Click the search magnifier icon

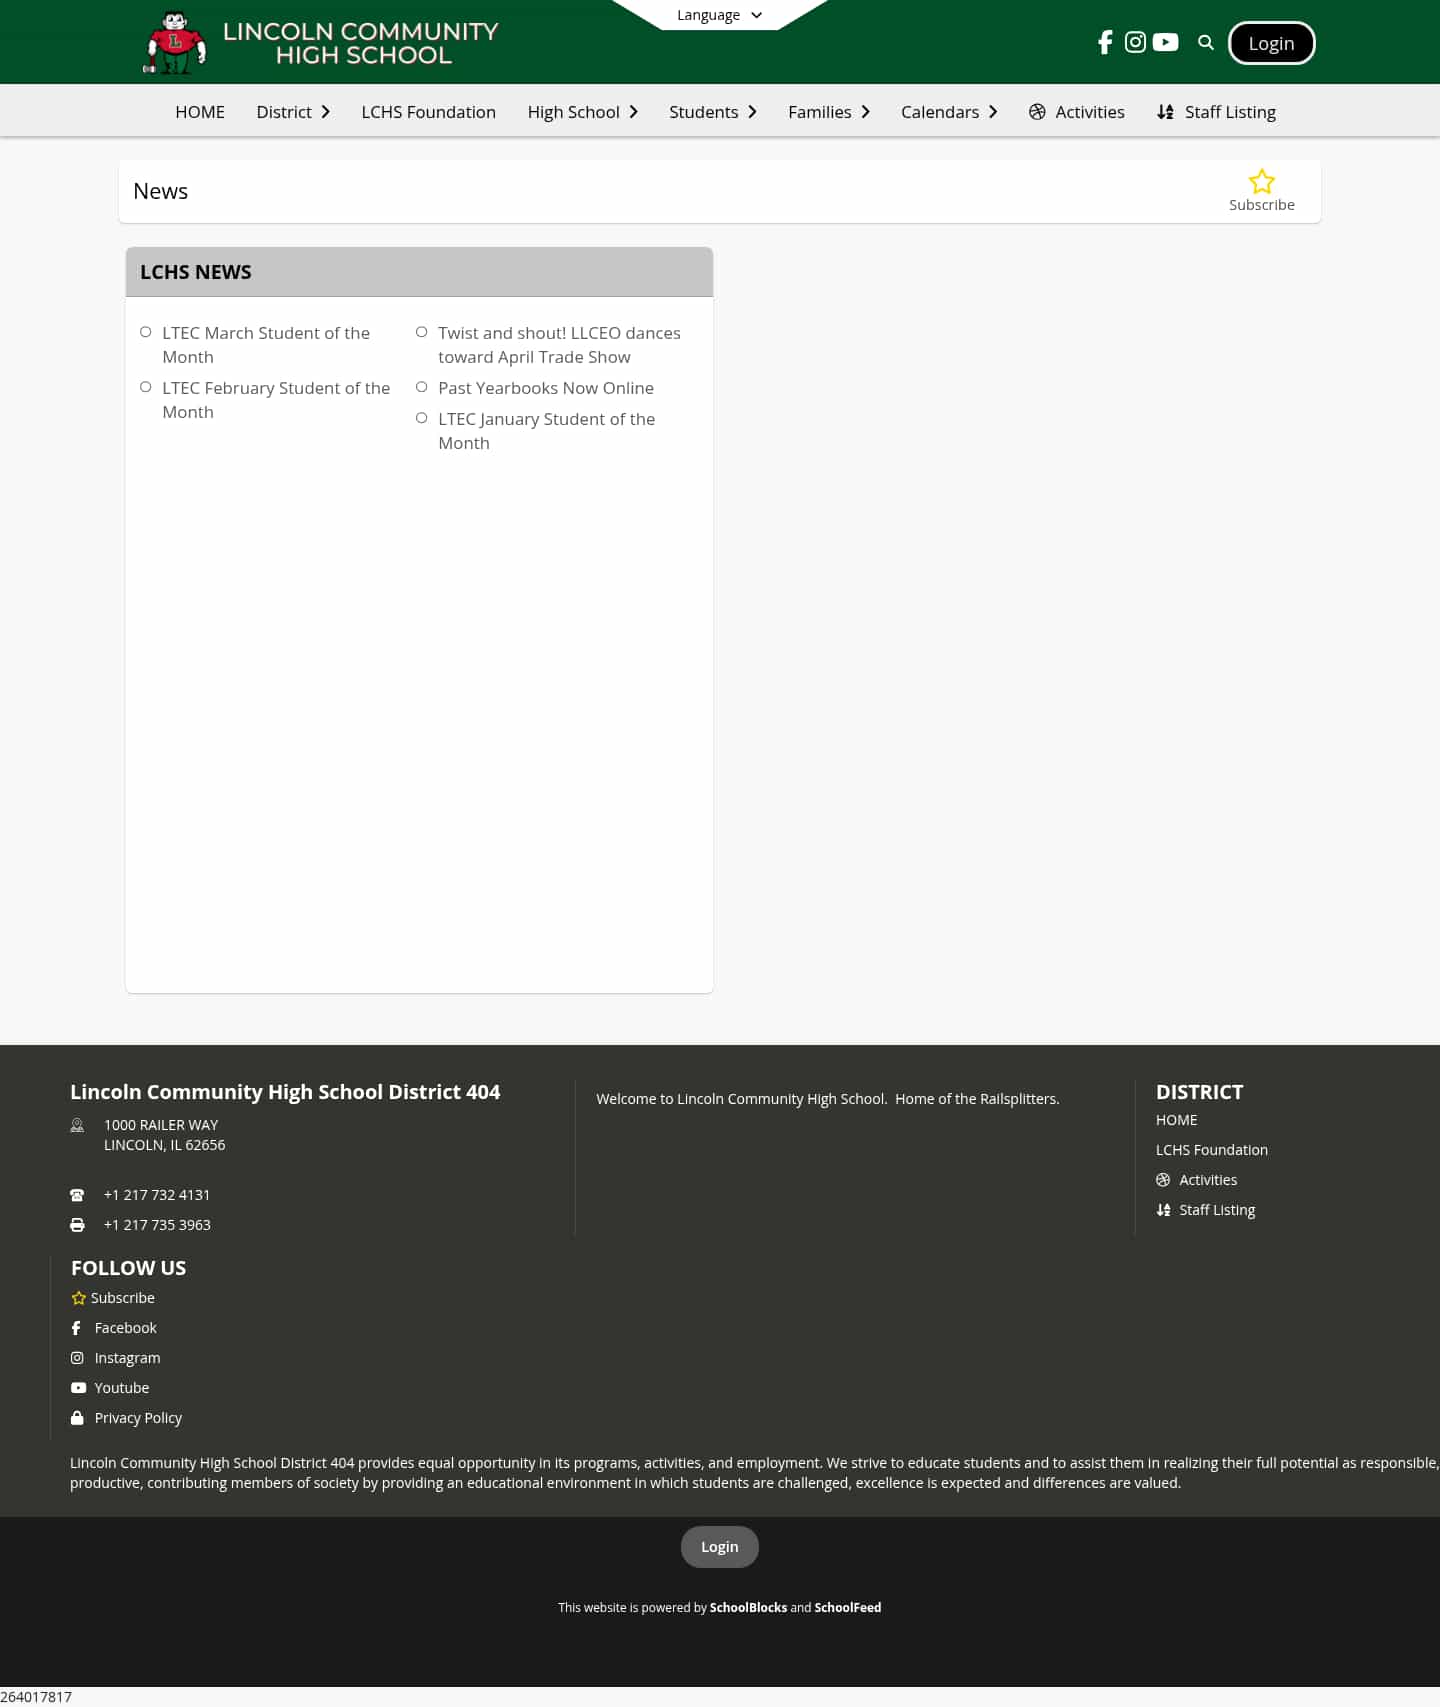[1206, 43]
